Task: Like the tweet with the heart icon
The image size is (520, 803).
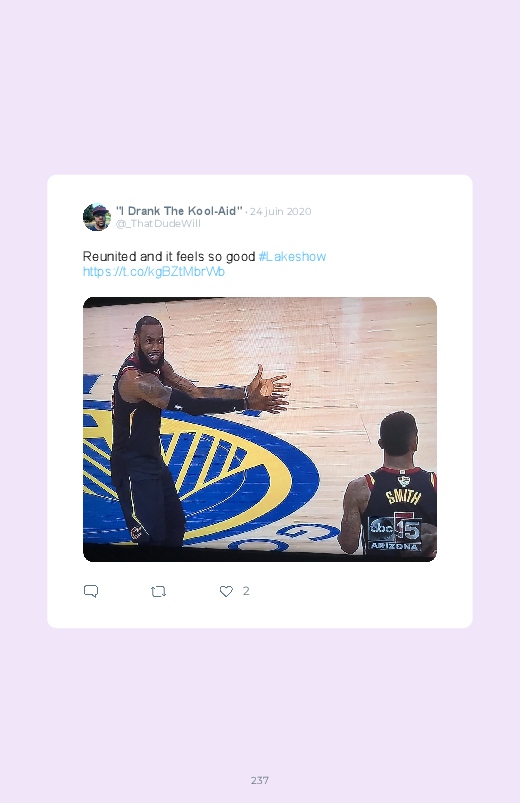Action: (x=226, y=591)
